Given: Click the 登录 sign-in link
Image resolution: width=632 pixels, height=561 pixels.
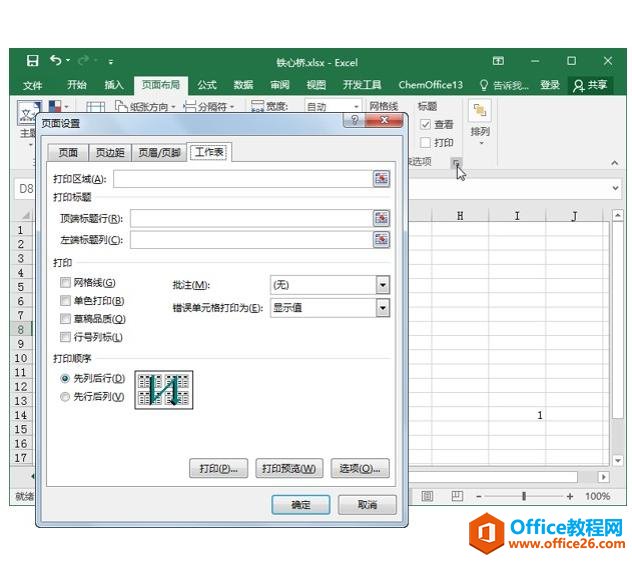Looking at the screenshot, I should tap(550, 85).
